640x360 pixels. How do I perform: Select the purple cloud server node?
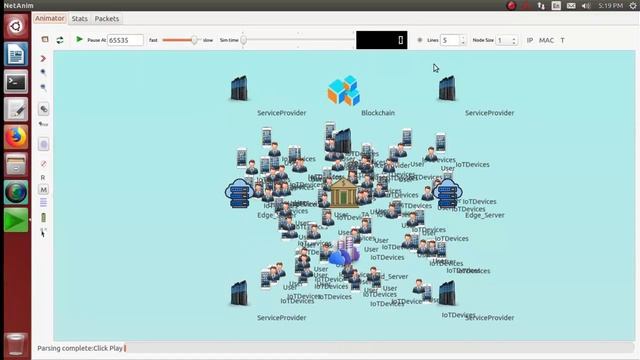344,252
